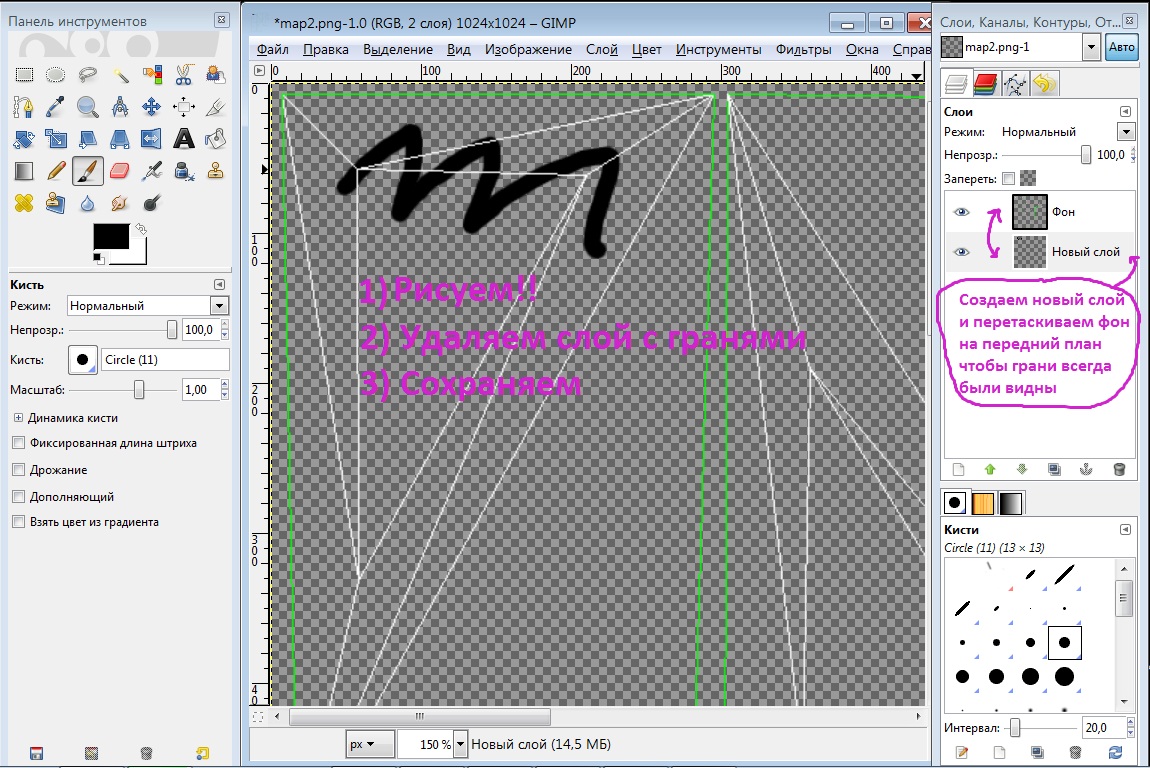
Task: Hide the Фон layer using its eye icon
Action: [962, 212]
